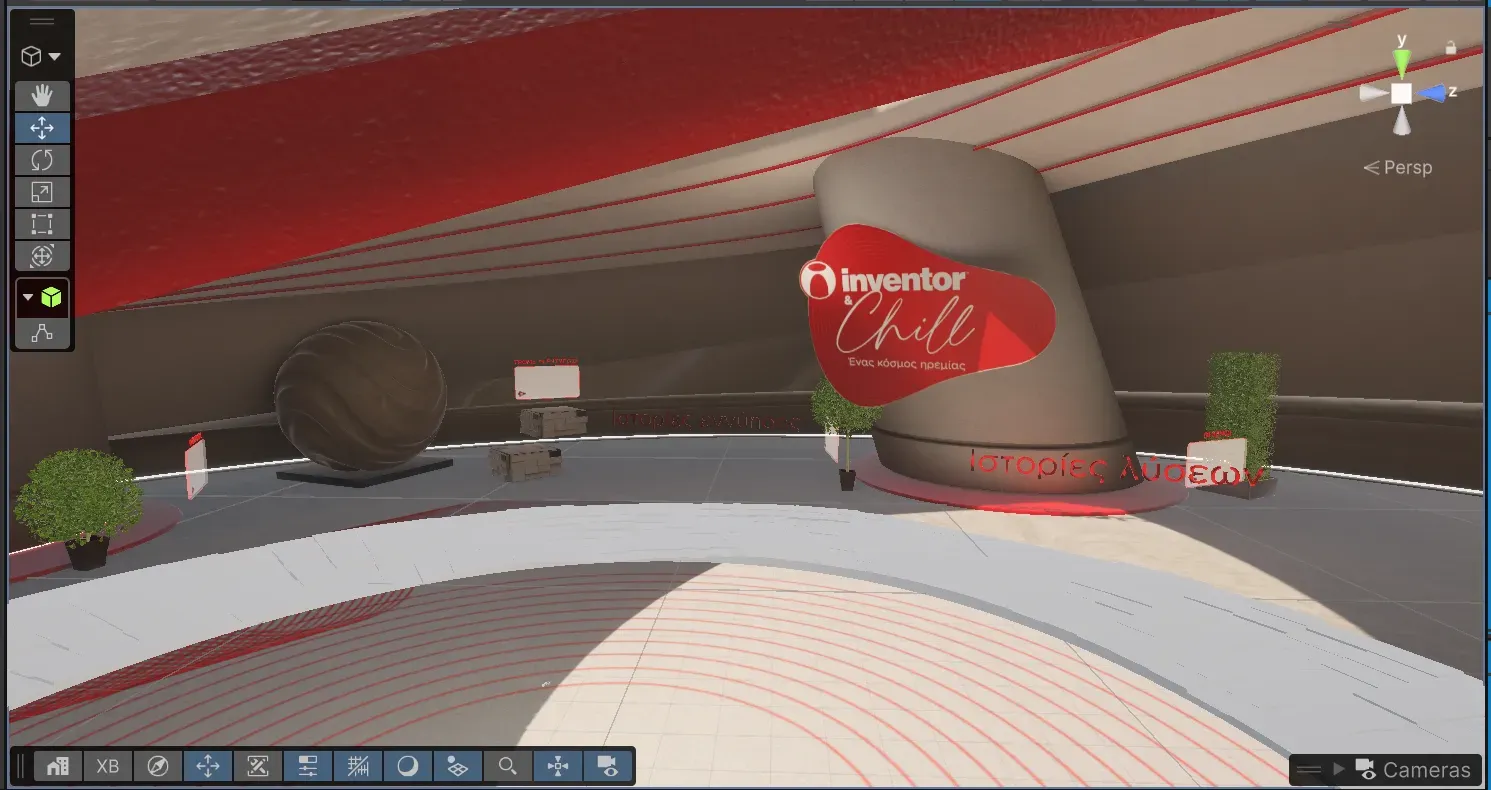Click the measure ruler icon in bottom toolbar
This screenshot has width=1491, height=790.
coord(258,767)
